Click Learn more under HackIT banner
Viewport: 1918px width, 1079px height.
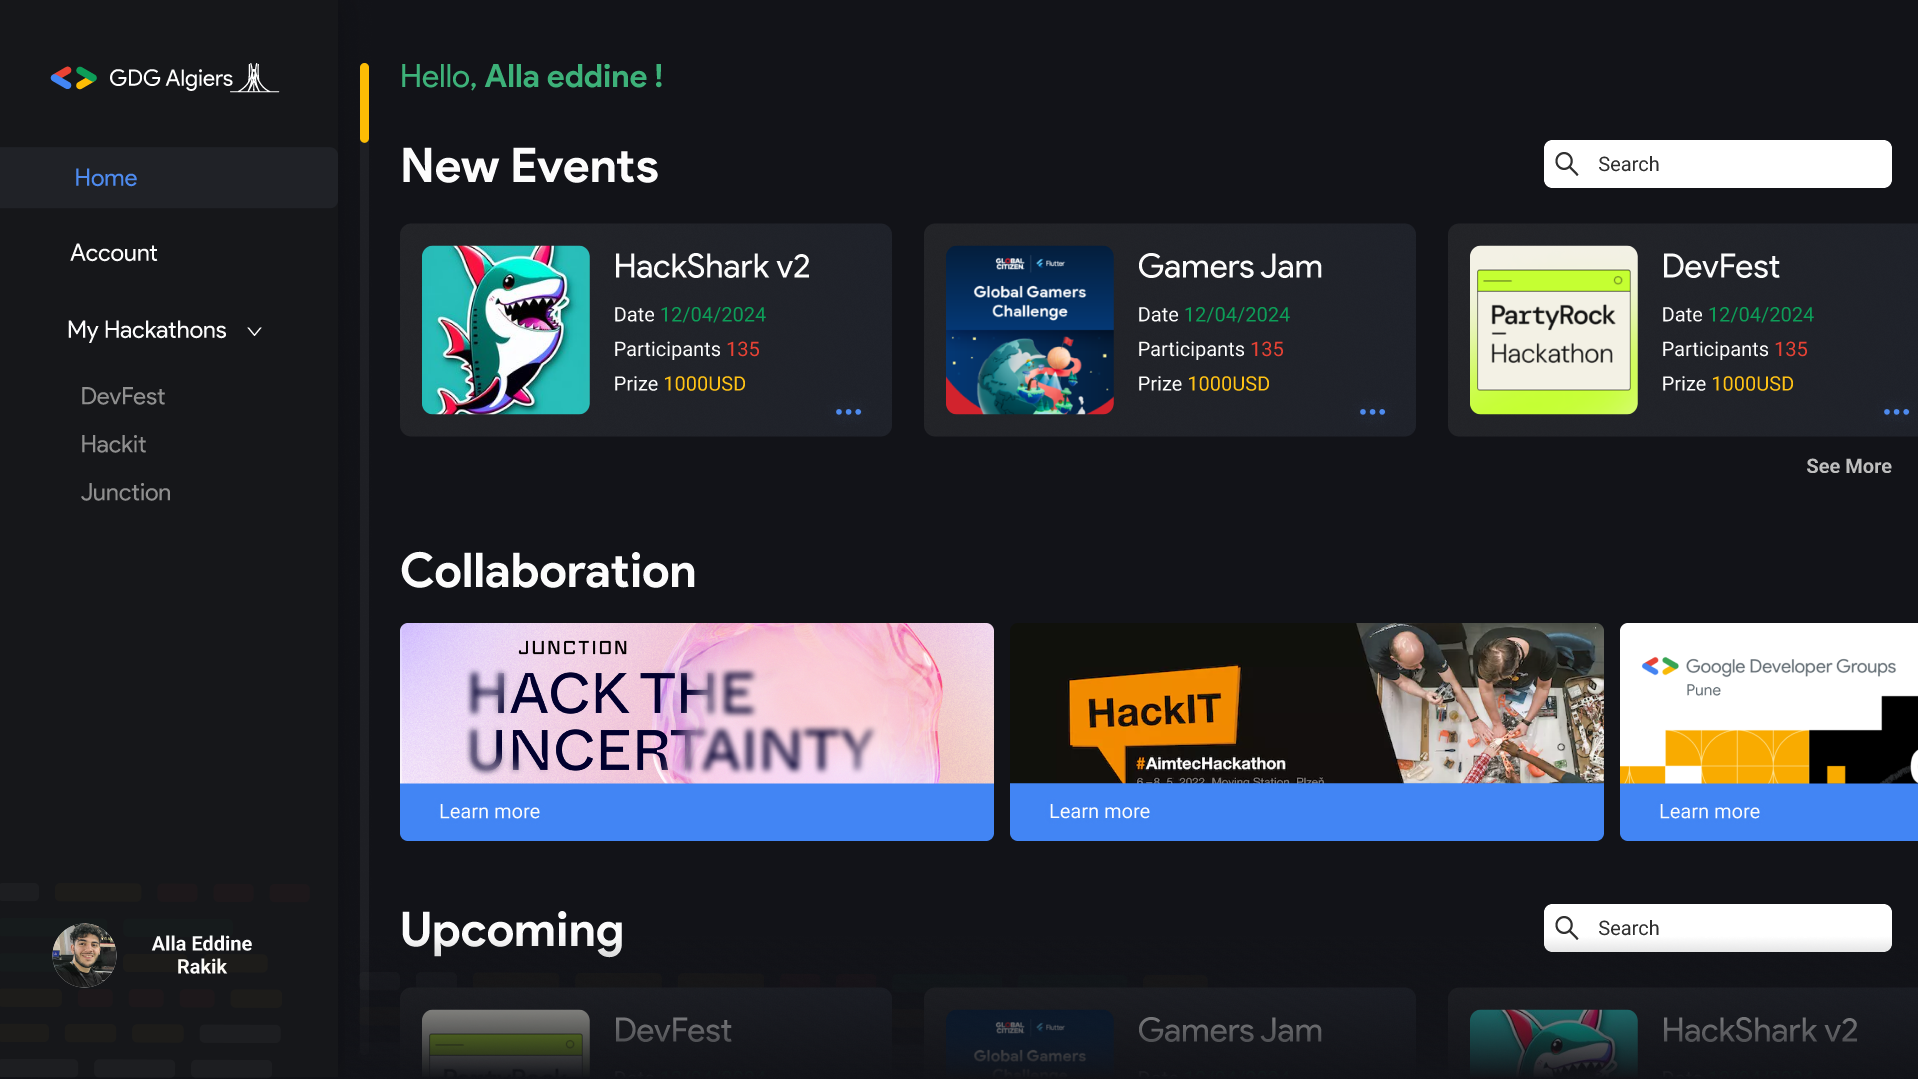click(x=1099, y=812)
